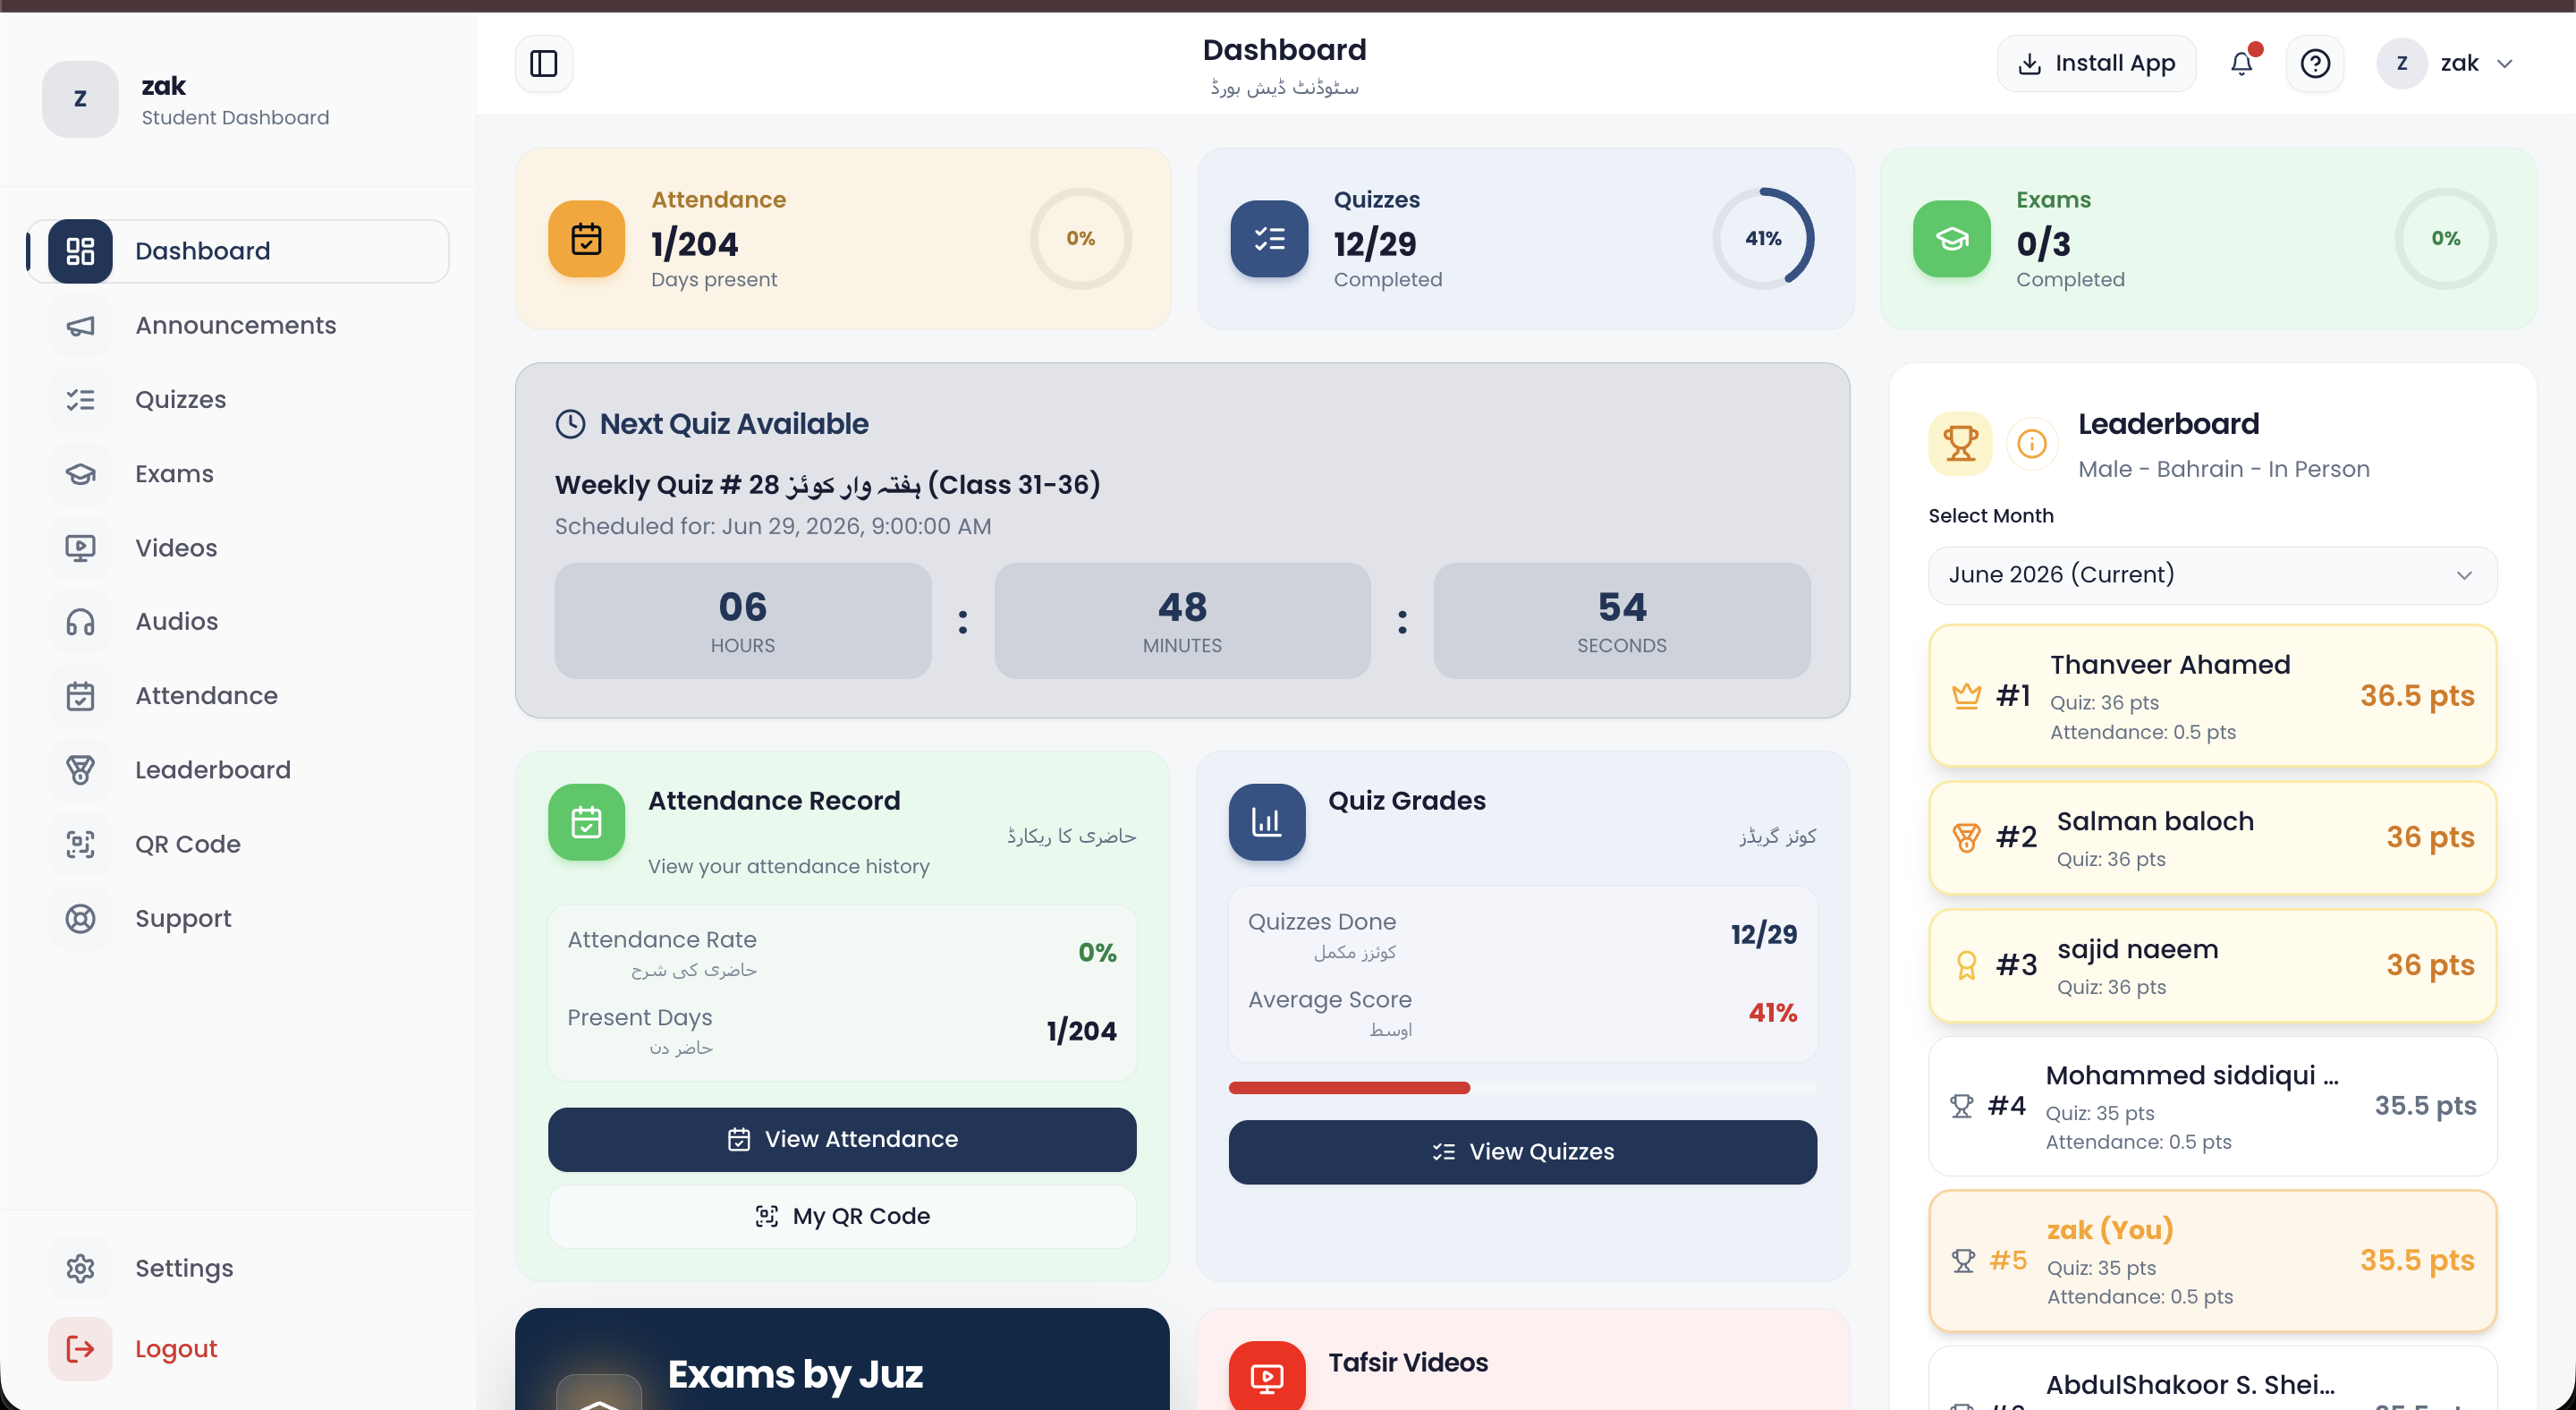
Task: Click the Support lifebuoy icon in the sidebar
Action: tap(80, 918)
